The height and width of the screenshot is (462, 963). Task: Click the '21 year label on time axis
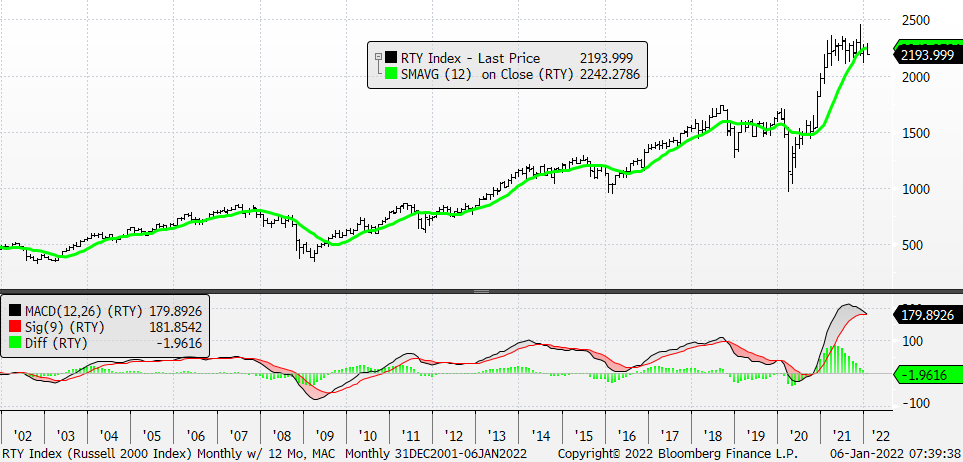843,436
